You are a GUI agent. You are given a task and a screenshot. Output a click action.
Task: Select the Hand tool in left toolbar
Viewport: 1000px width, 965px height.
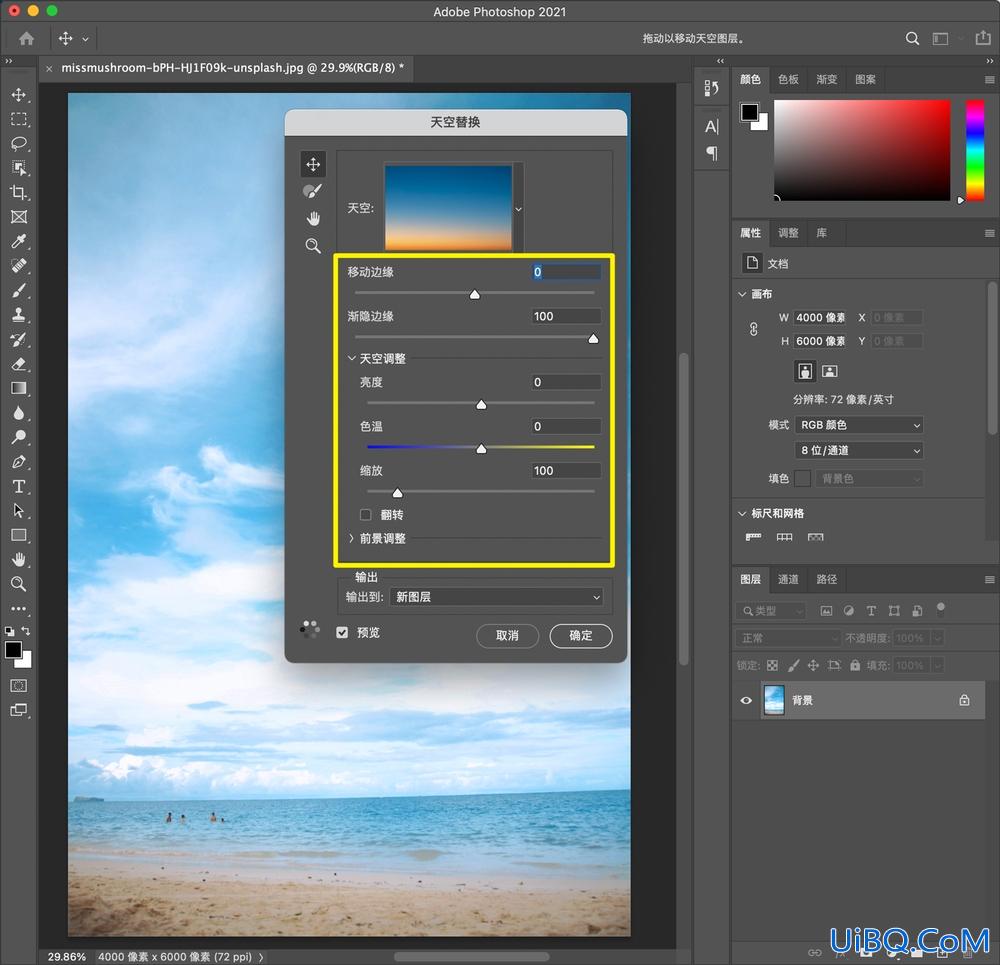tap(18, 559)
